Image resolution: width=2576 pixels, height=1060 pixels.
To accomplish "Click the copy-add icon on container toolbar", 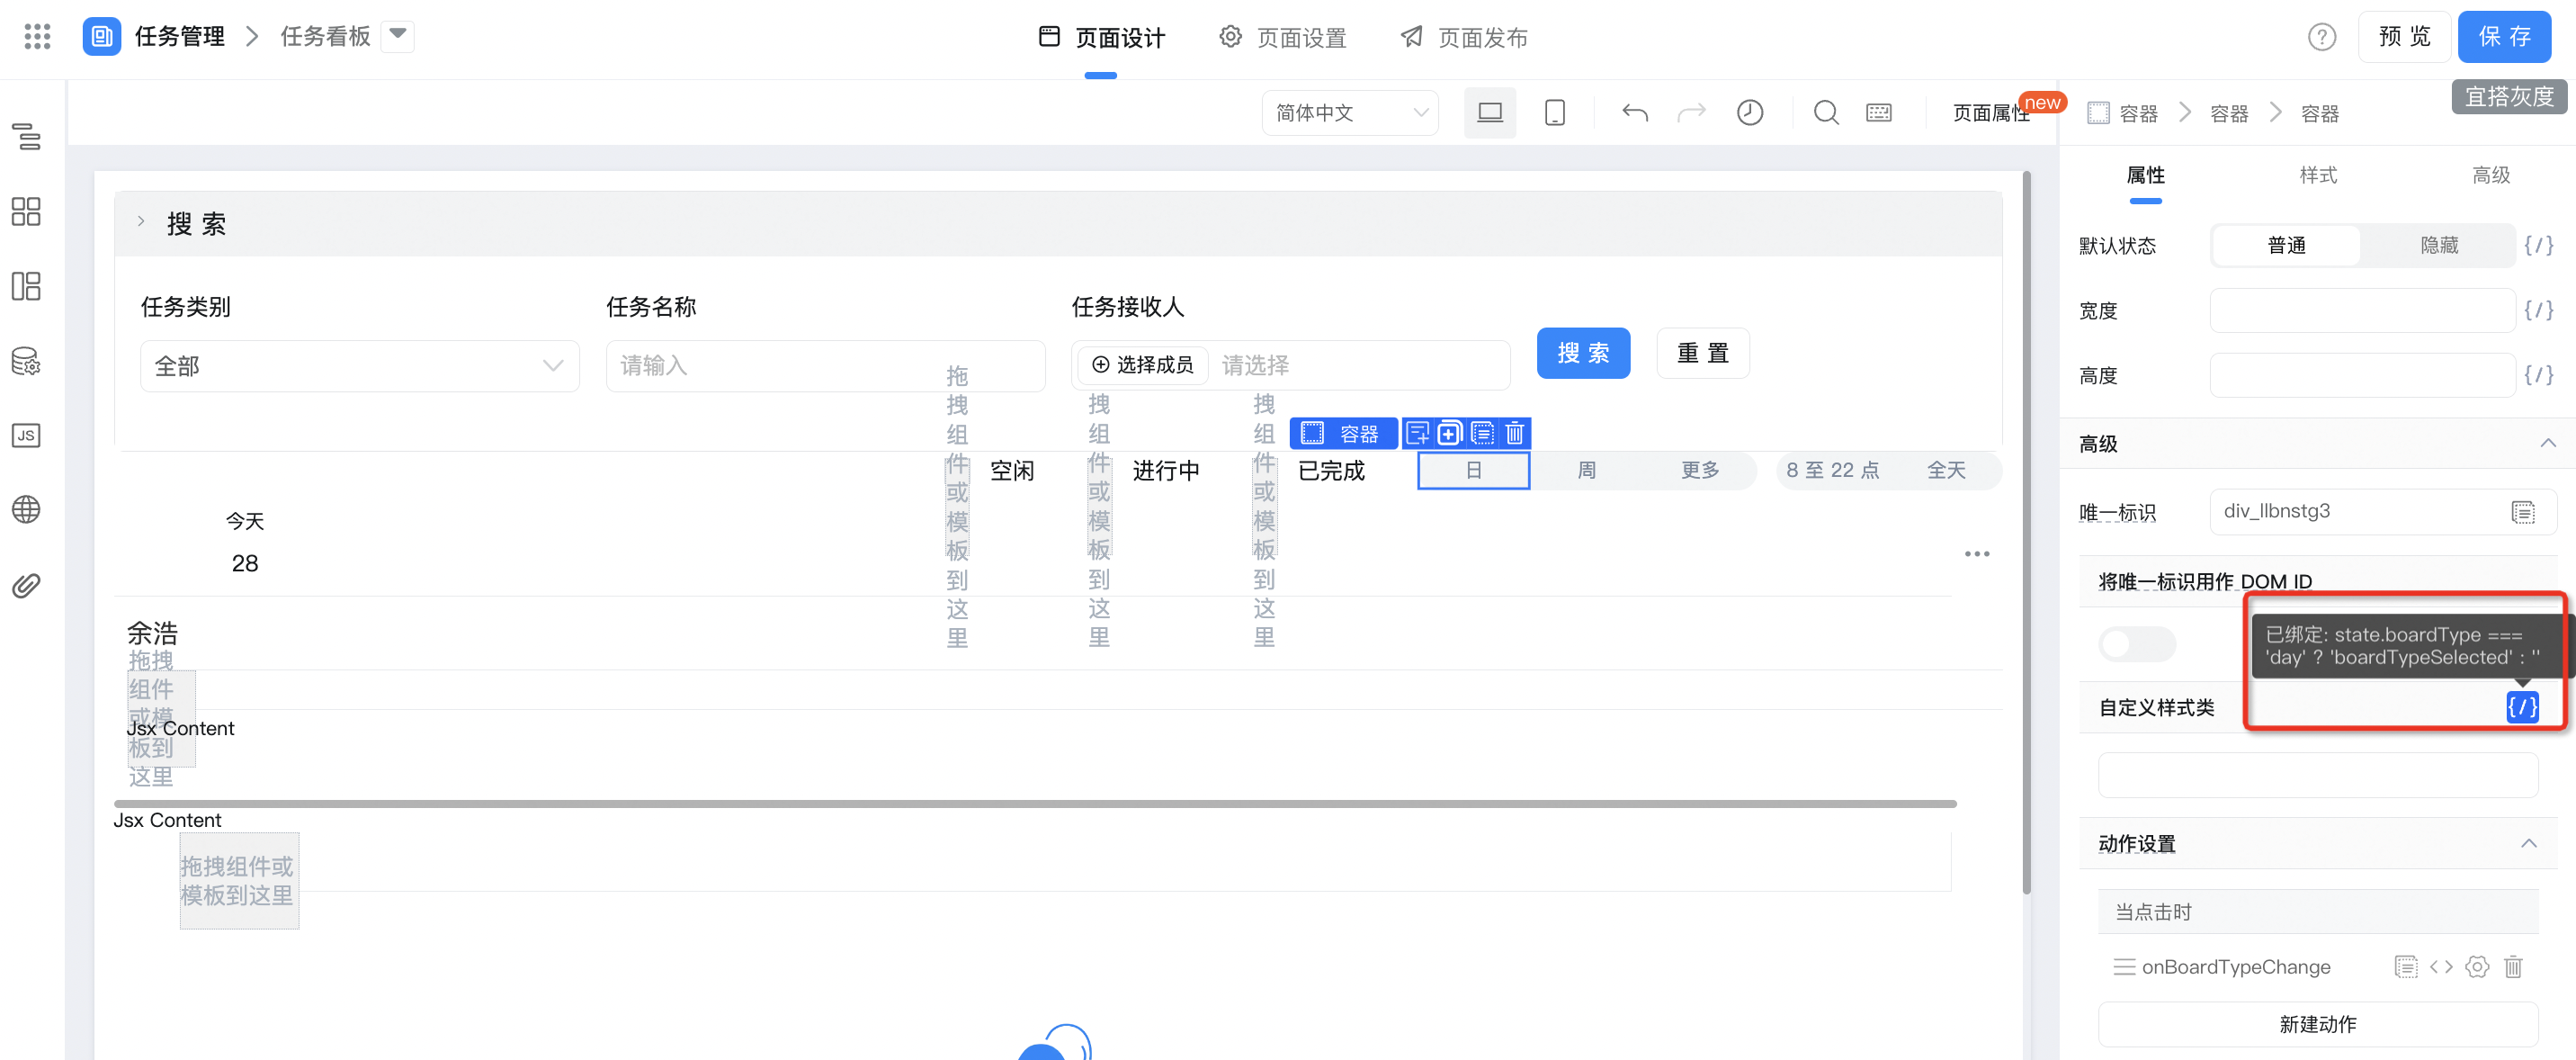I will [1449, 433].
